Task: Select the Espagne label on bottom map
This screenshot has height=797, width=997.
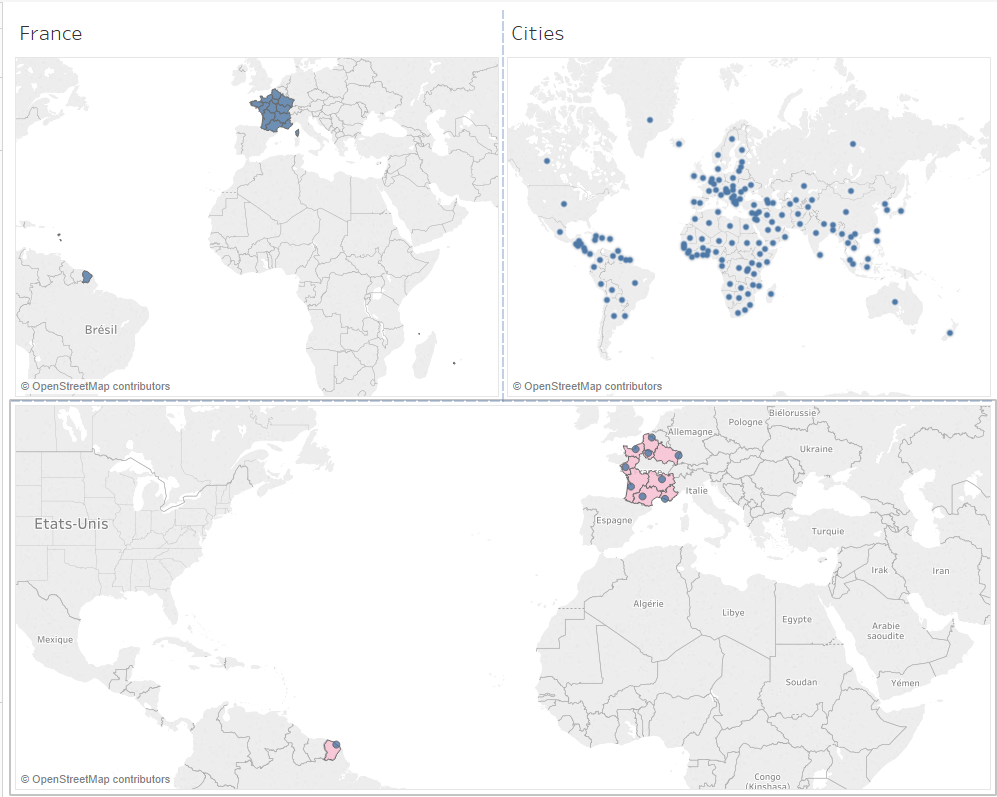Action: tap(616, 520)
